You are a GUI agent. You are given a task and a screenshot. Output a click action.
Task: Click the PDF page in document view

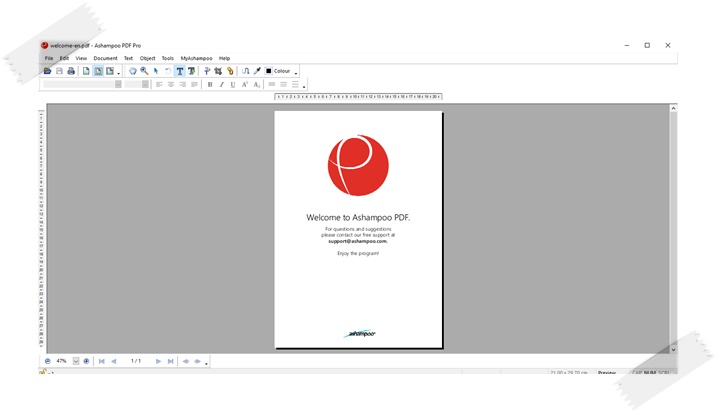(x=358, y=230)
